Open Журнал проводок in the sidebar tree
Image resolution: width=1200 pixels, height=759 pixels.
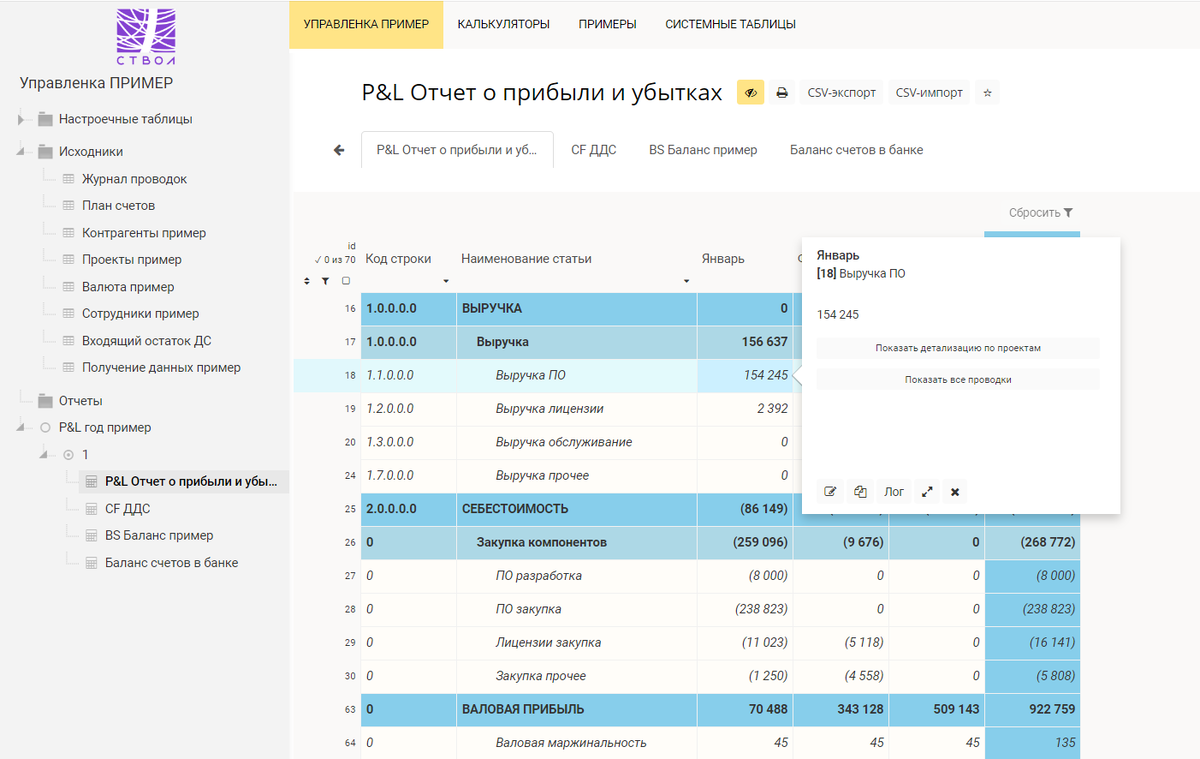click(x=134, y=179)
